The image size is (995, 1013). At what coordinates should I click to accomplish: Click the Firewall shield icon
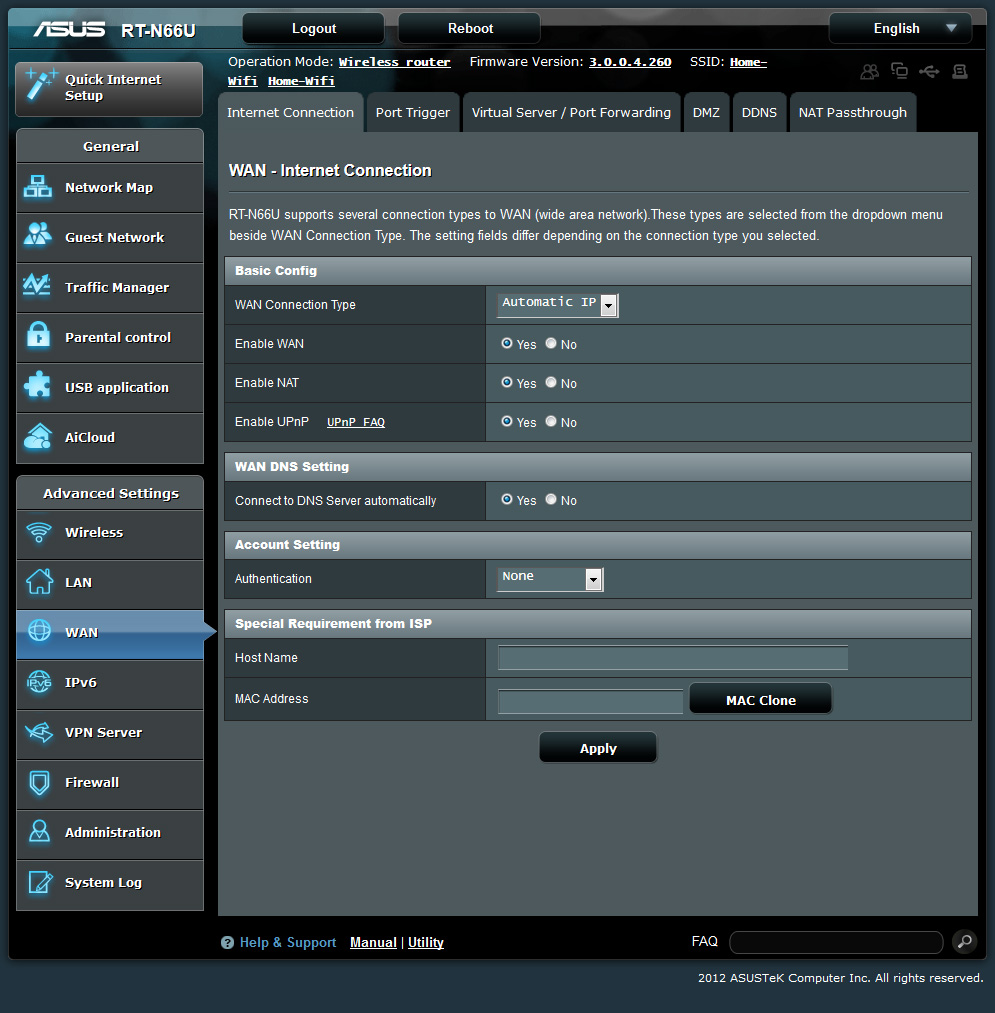point(39,782)
